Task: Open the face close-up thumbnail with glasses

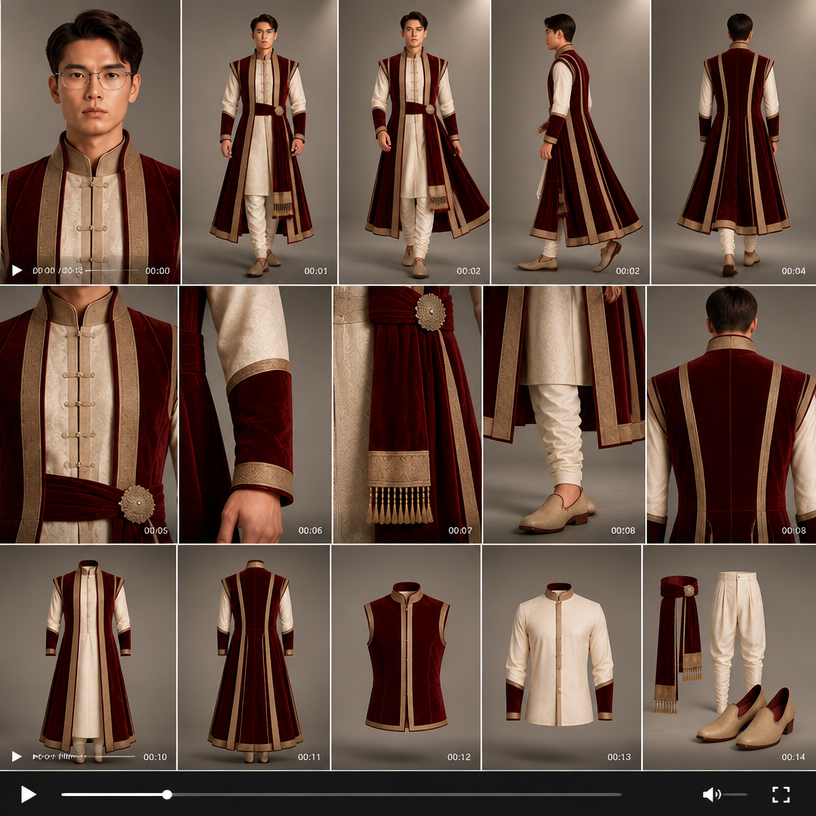Action: [90, 142]
